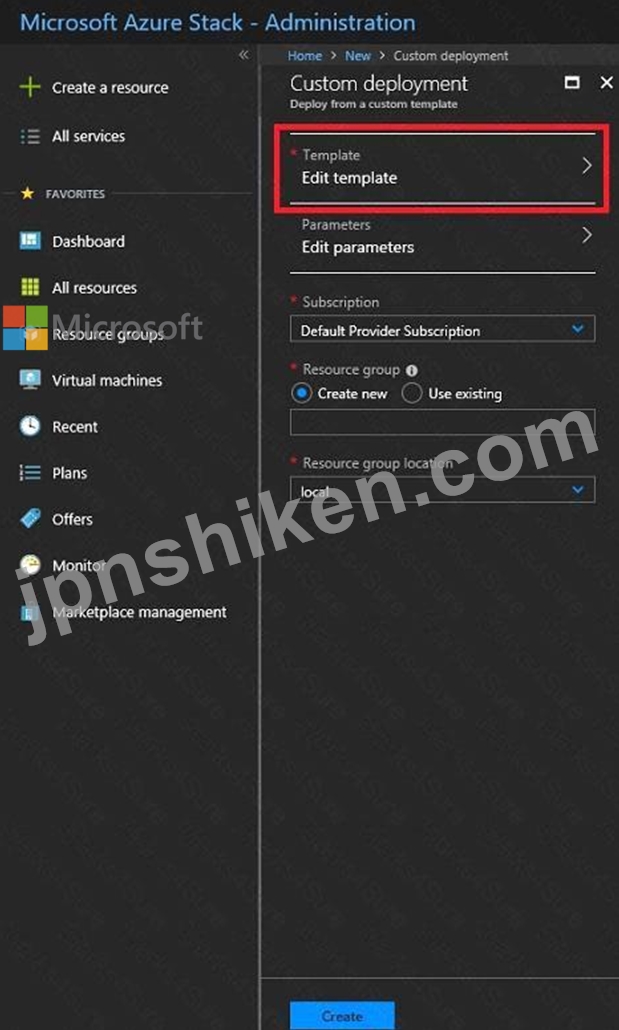Click the green plus Create a resource icon

coord(30,87)
